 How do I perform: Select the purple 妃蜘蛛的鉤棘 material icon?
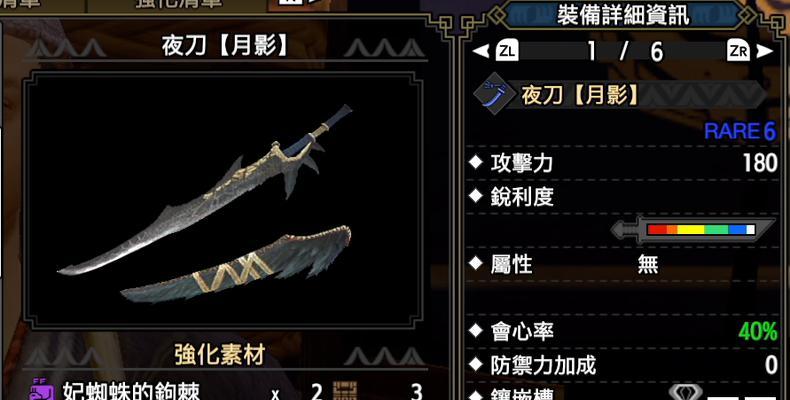[x=42, y=391]
